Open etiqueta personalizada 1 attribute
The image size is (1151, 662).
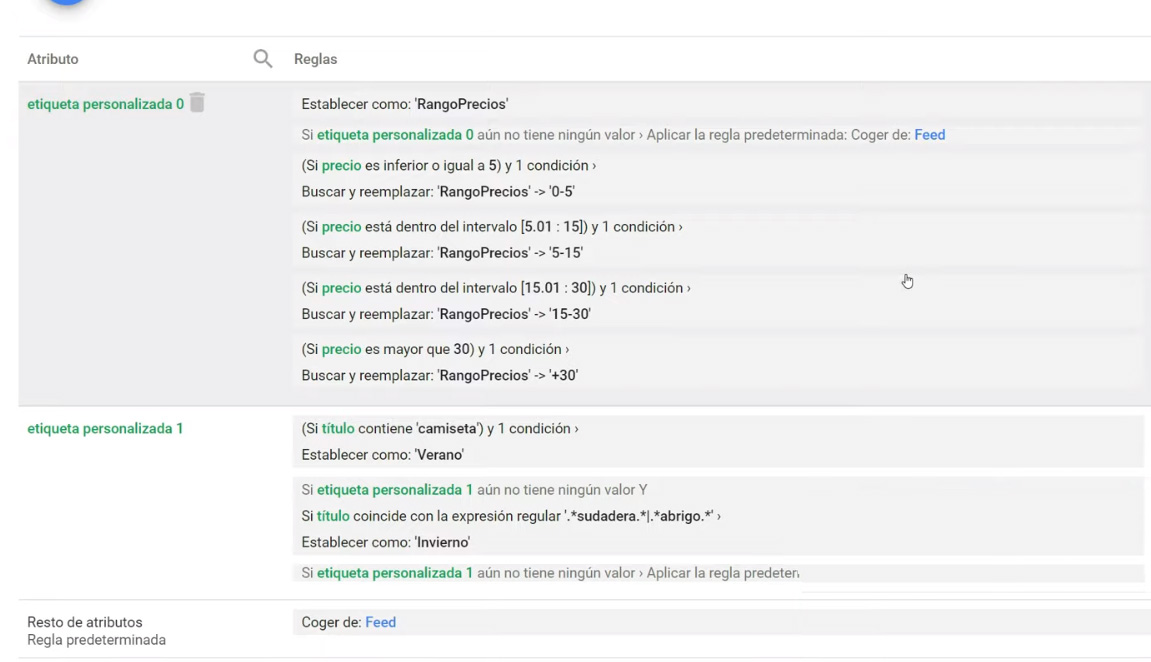(105, 429)
